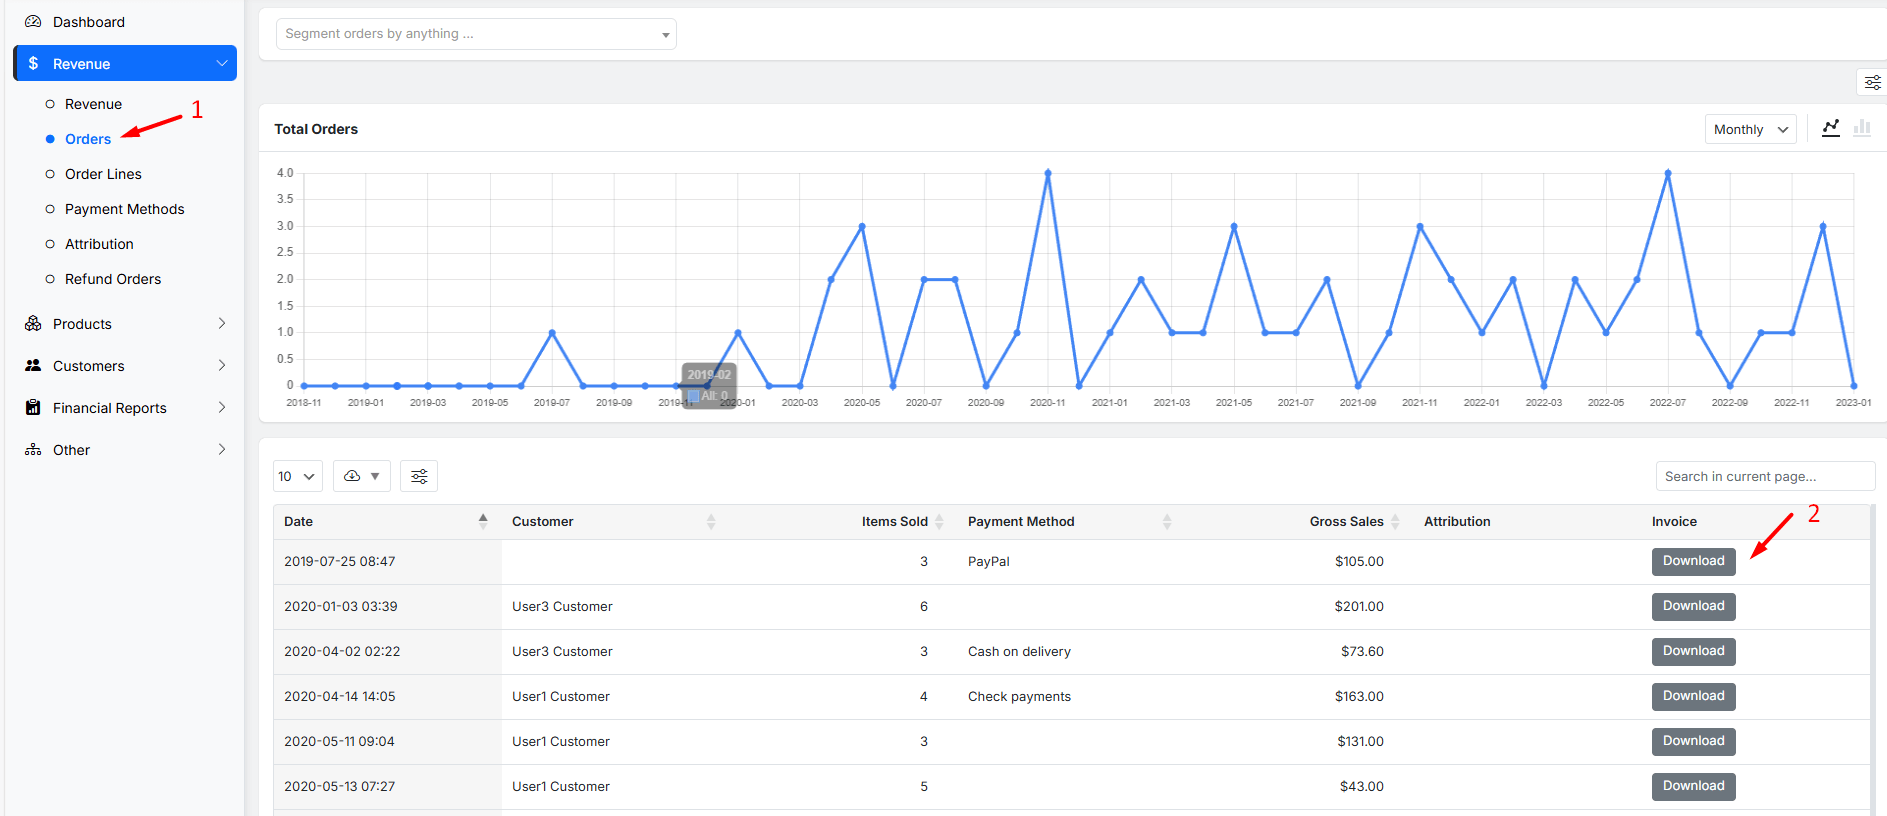Open the rows-per-page dropdown showing 10
Image resolution: width=1887 pixels, height=816 pixels.
click(x=297, y=477)
